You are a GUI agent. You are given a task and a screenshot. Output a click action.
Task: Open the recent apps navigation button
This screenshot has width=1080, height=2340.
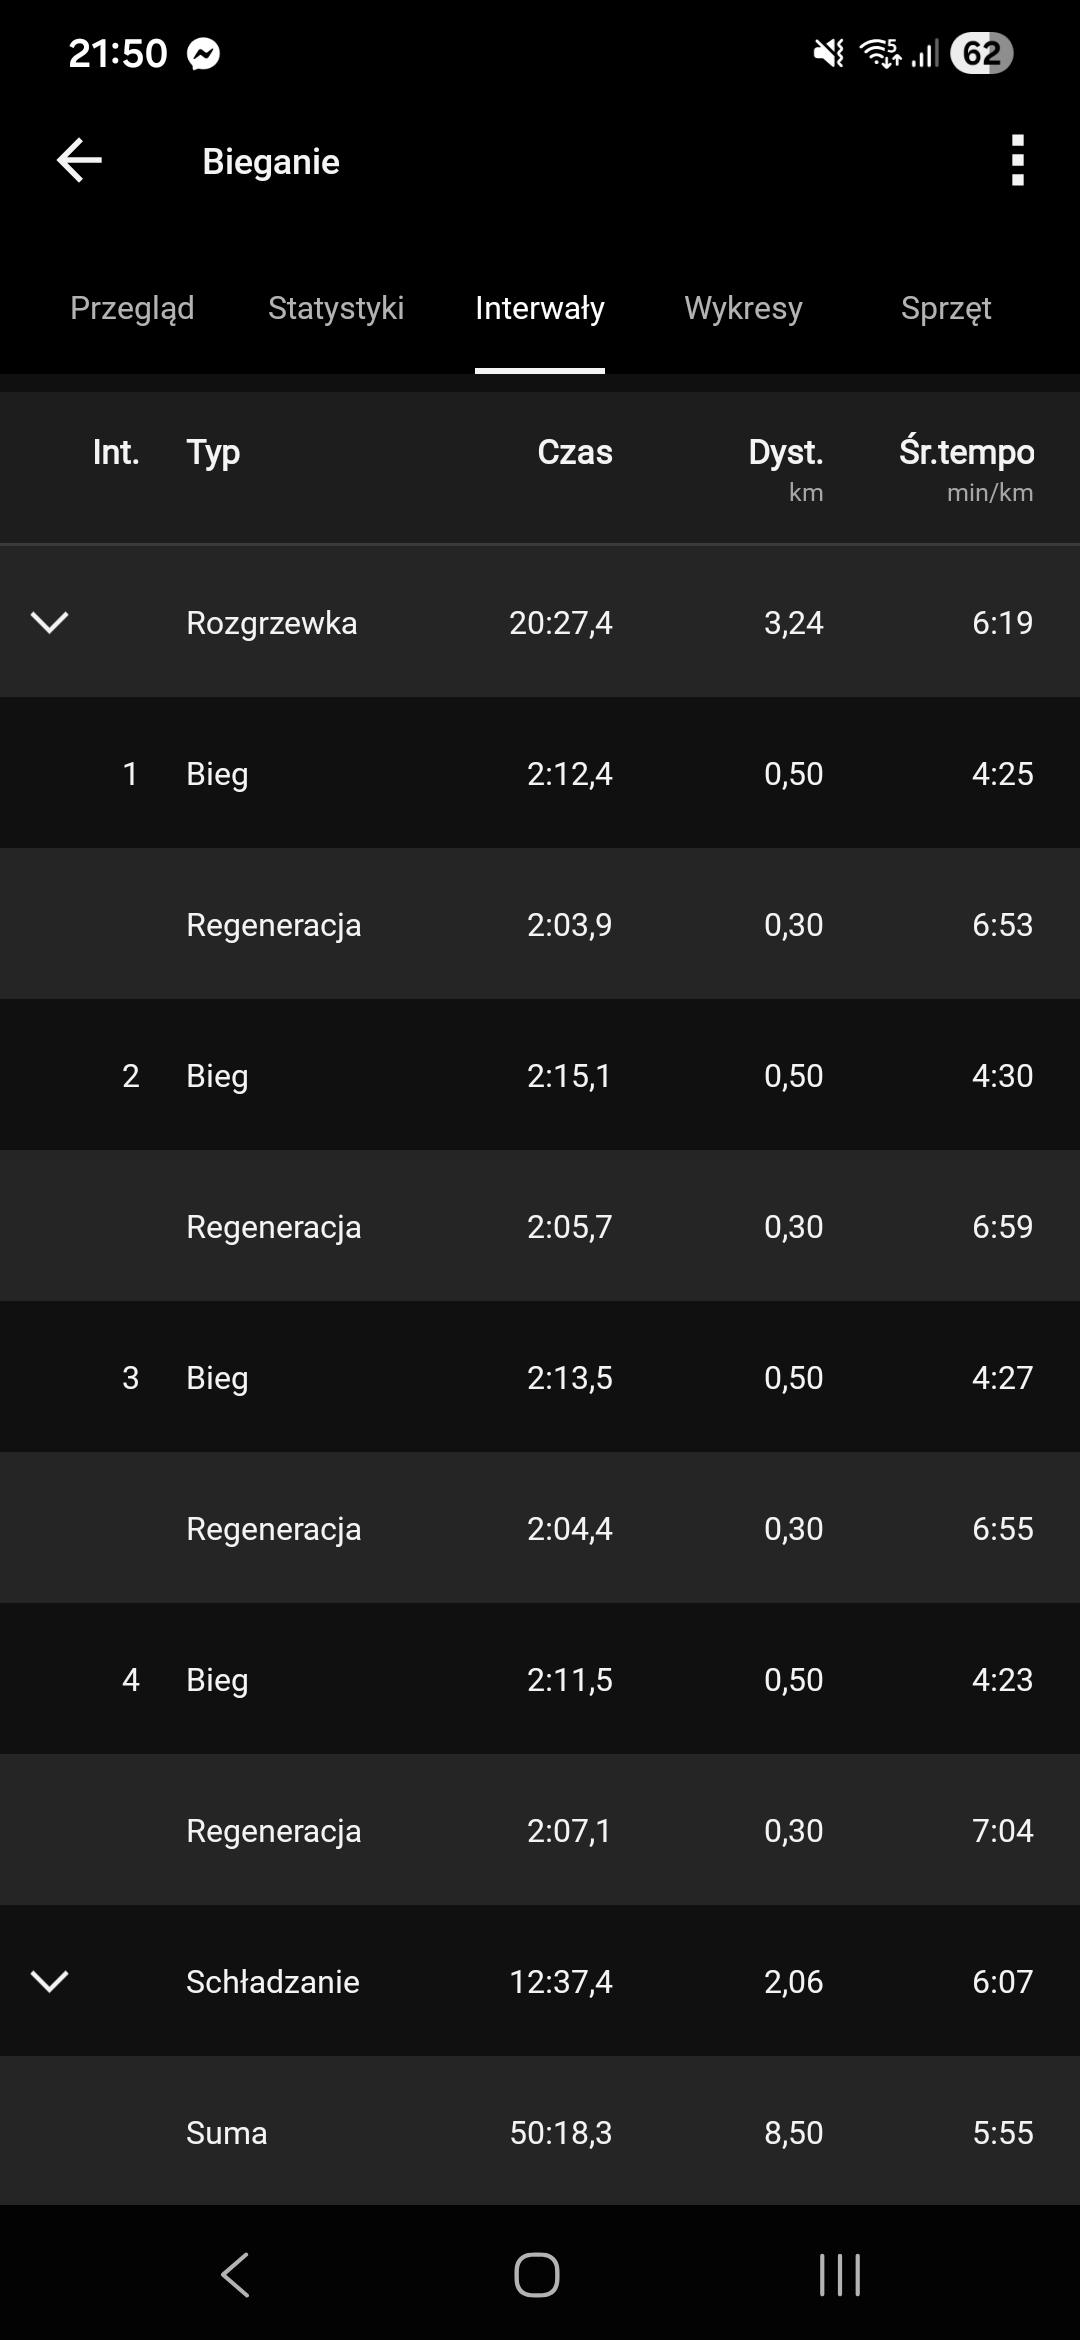click(x=840, y=2275)
